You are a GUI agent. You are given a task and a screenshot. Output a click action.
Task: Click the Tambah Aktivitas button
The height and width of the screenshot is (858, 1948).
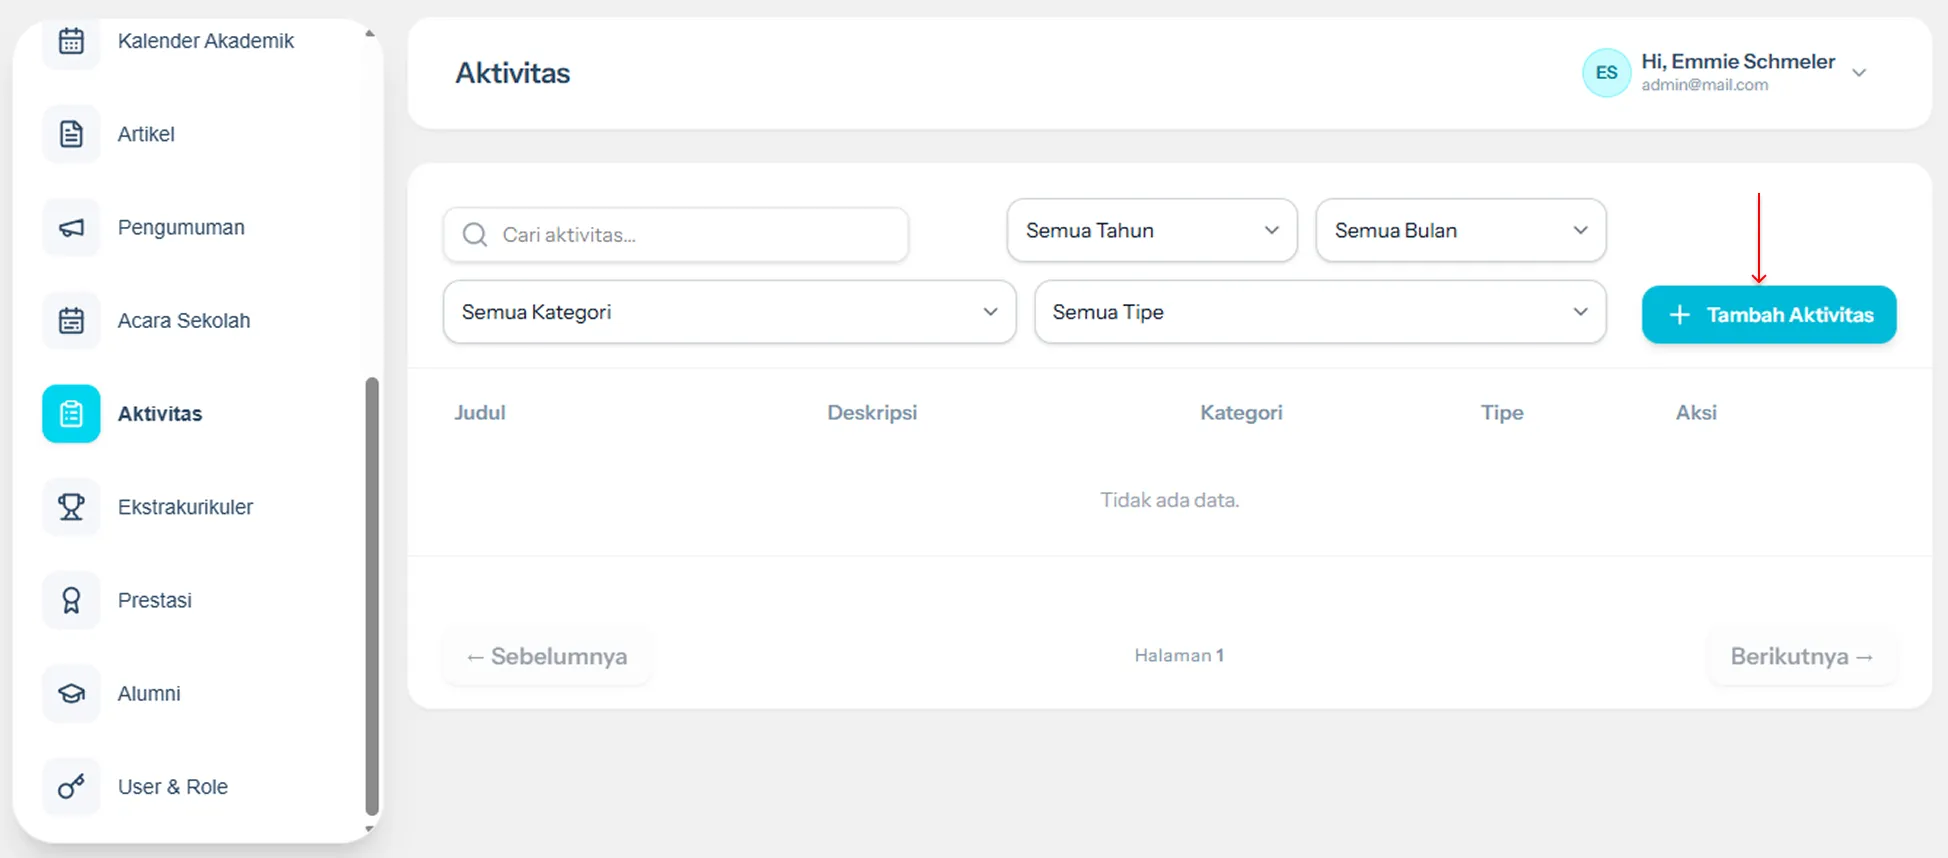click(x=1769, y=315)
